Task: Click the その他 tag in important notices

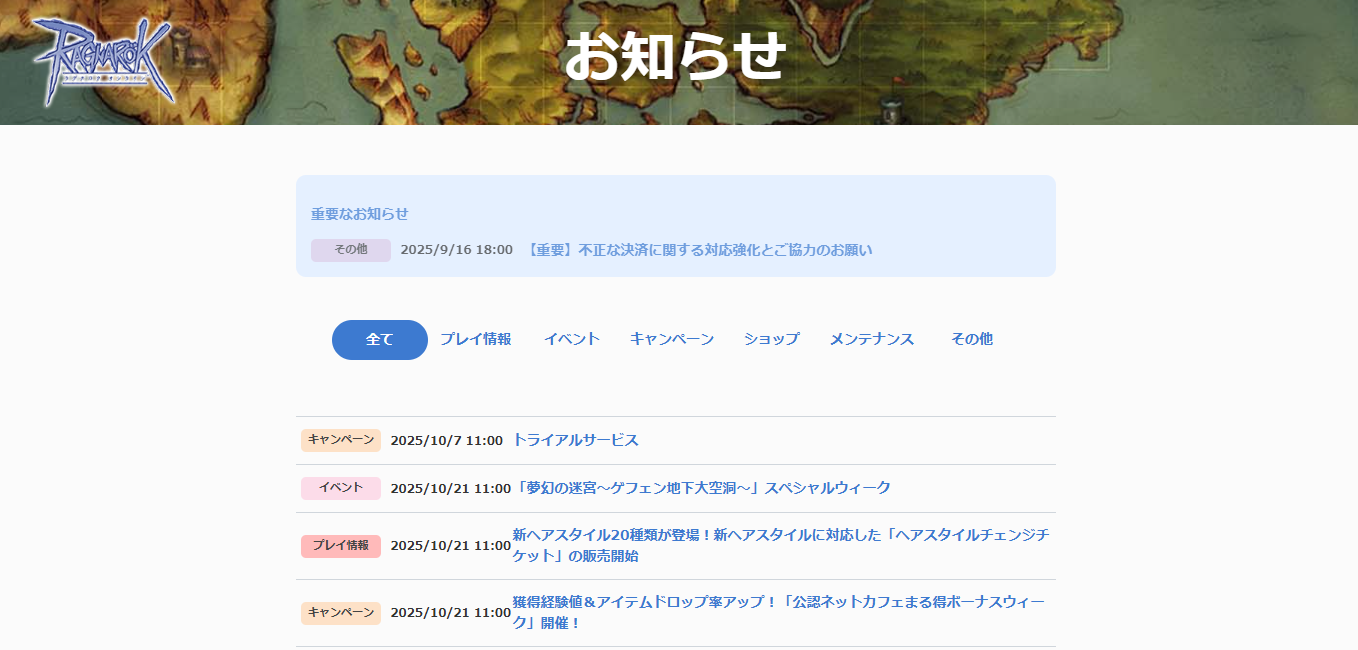Action: (x=350, y=250)
